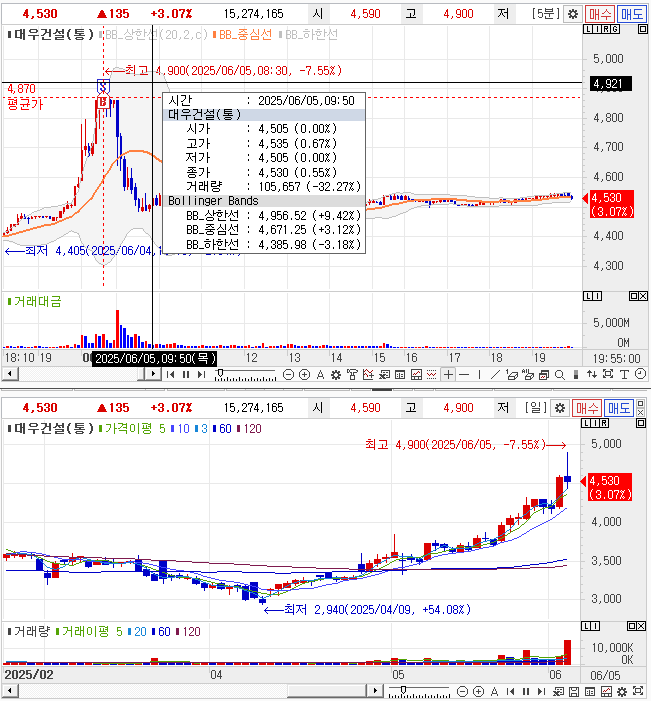Close the 거래대금 indicator panel

643,296
